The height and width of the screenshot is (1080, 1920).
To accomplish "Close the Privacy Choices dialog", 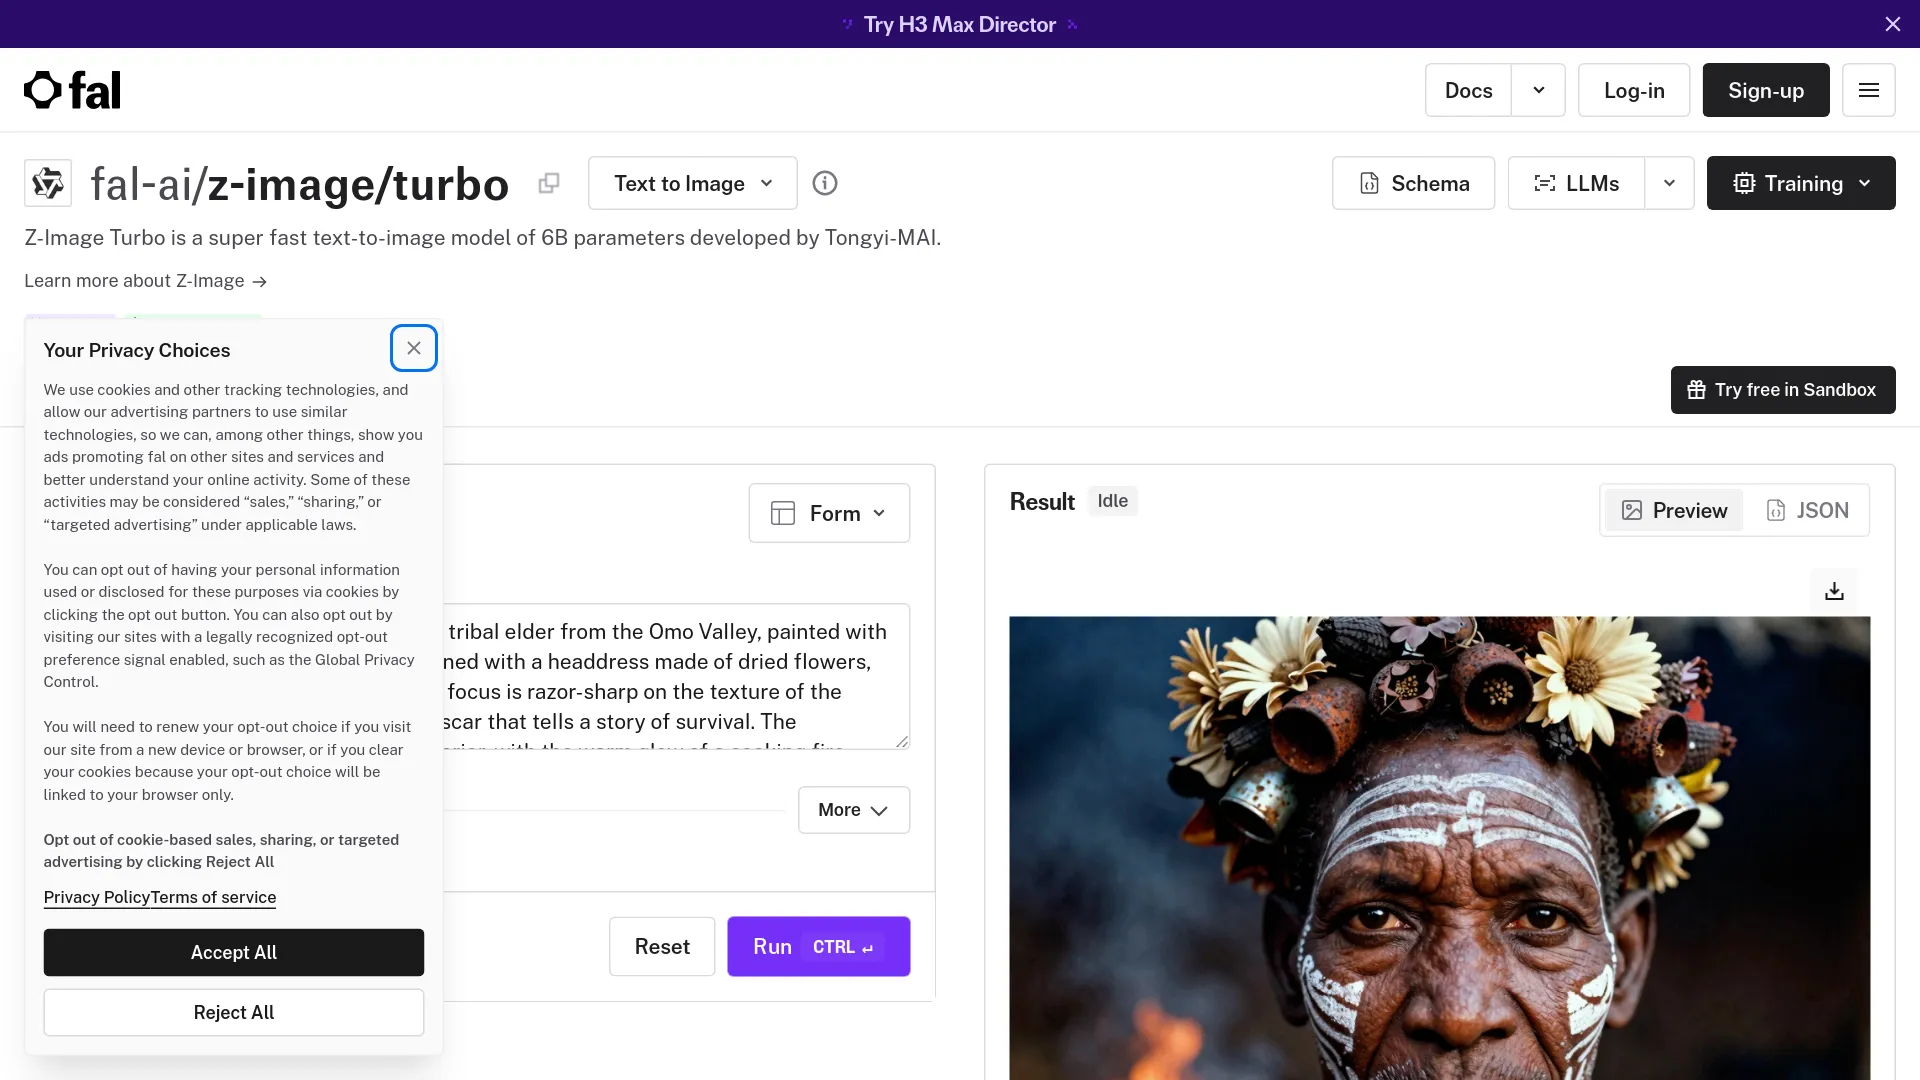I will click(x=414, y=348).
